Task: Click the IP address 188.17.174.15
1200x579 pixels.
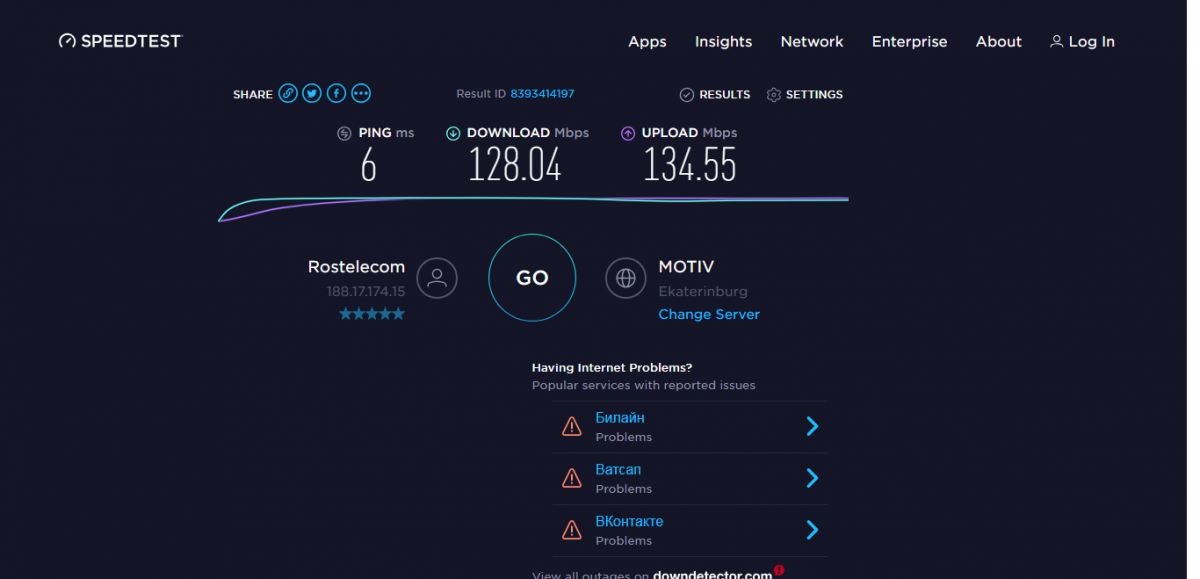Action: [x=366, y=292]
